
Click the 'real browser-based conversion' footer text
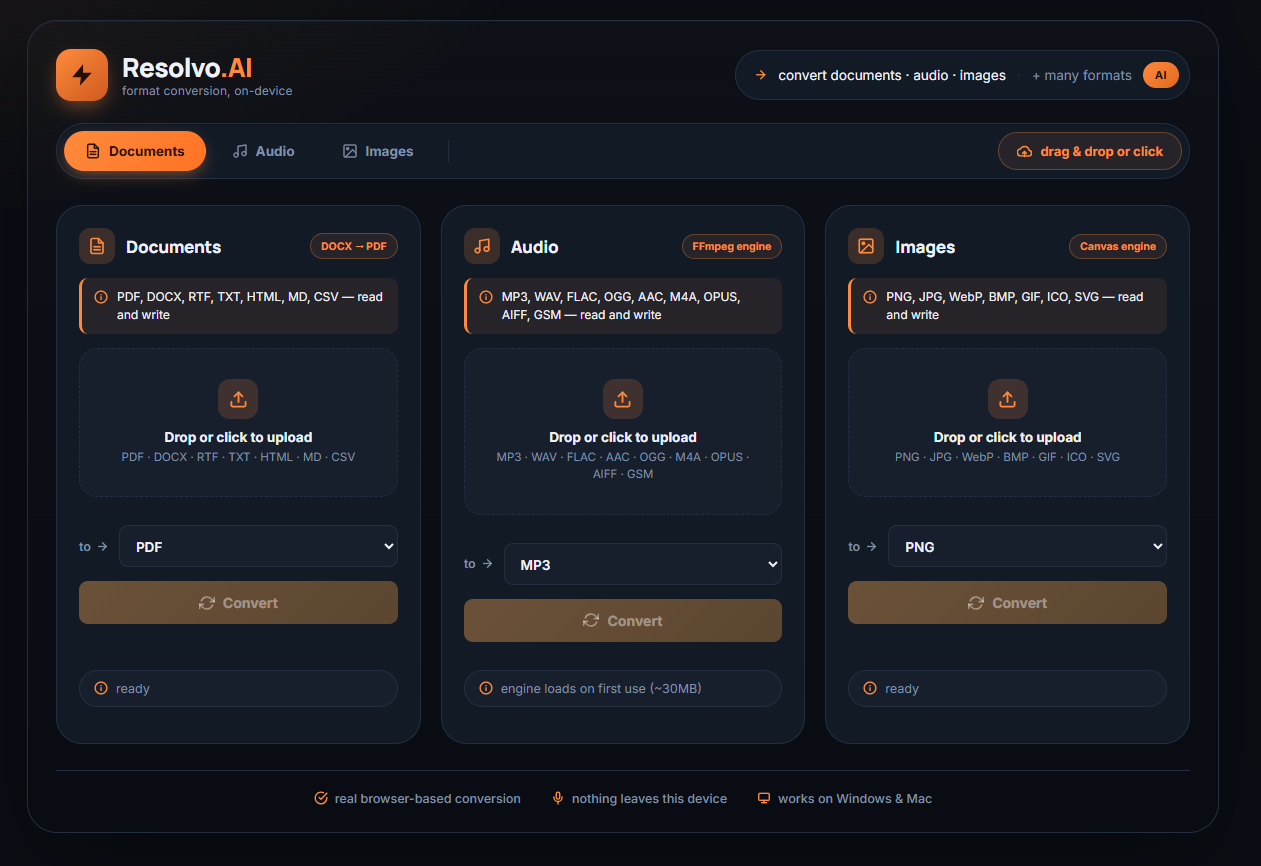(428, 799)
